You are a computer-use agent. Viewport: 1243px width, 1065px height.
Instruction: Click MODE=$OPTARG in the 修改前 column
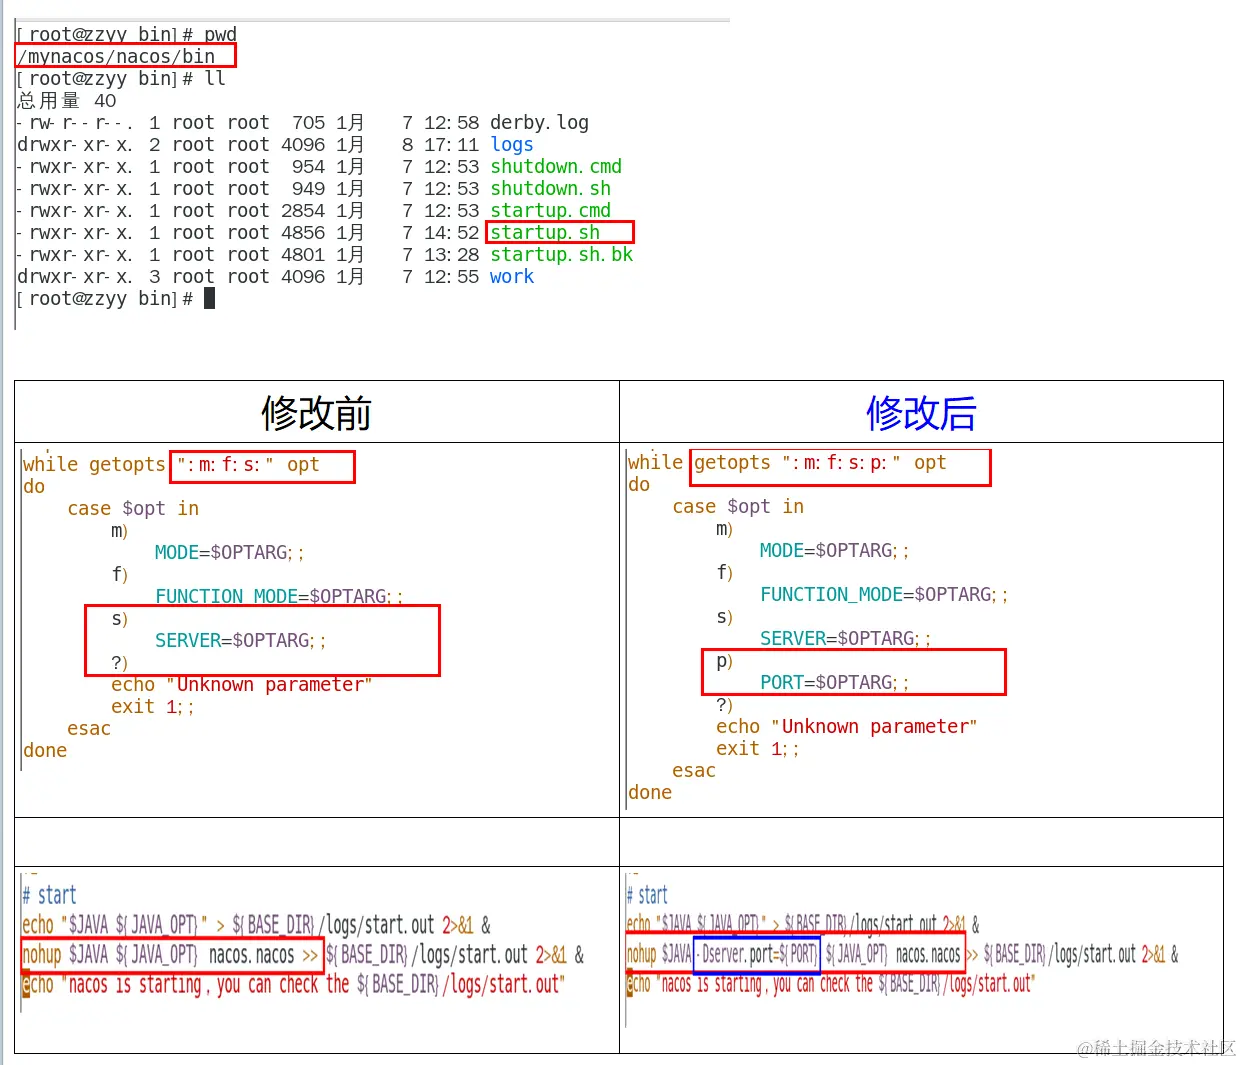click(229, 553)
